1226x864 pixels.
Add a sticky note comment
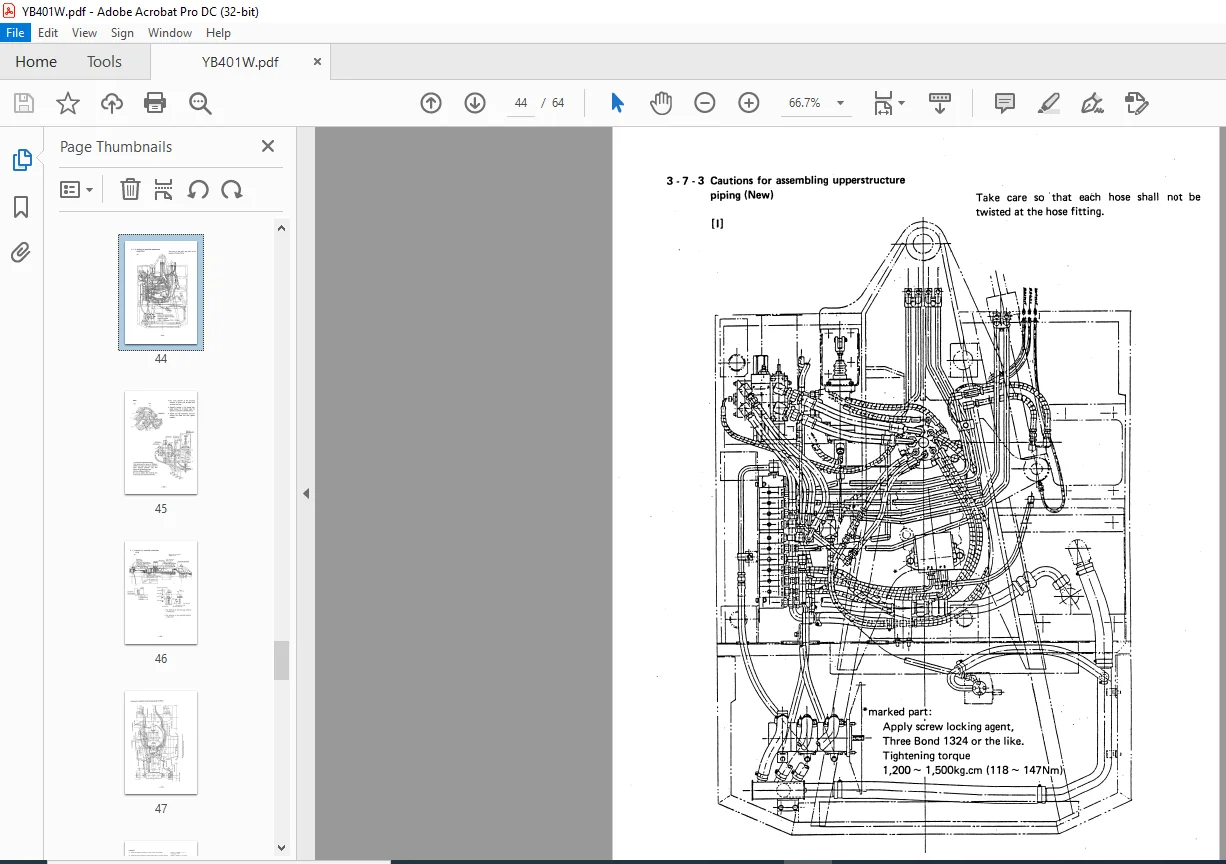[x=1005, y=103]
